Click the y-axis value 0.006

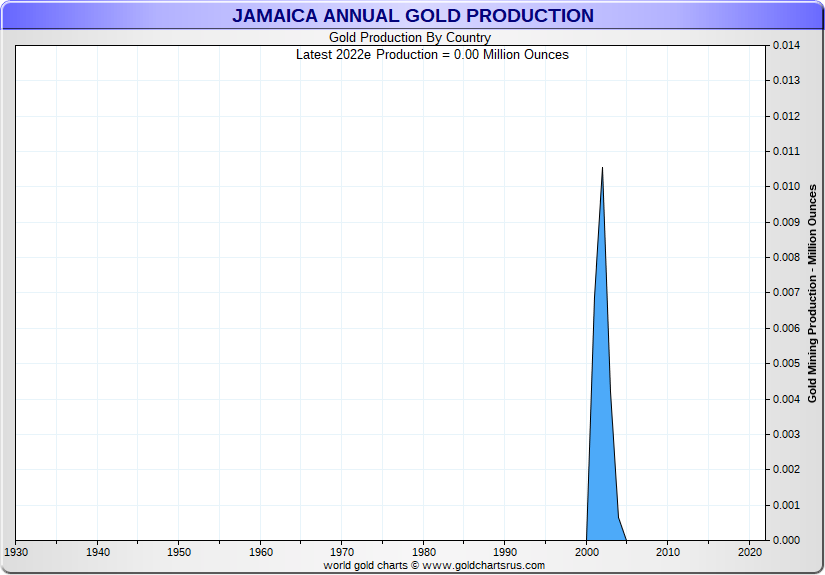tap(786, 328)
